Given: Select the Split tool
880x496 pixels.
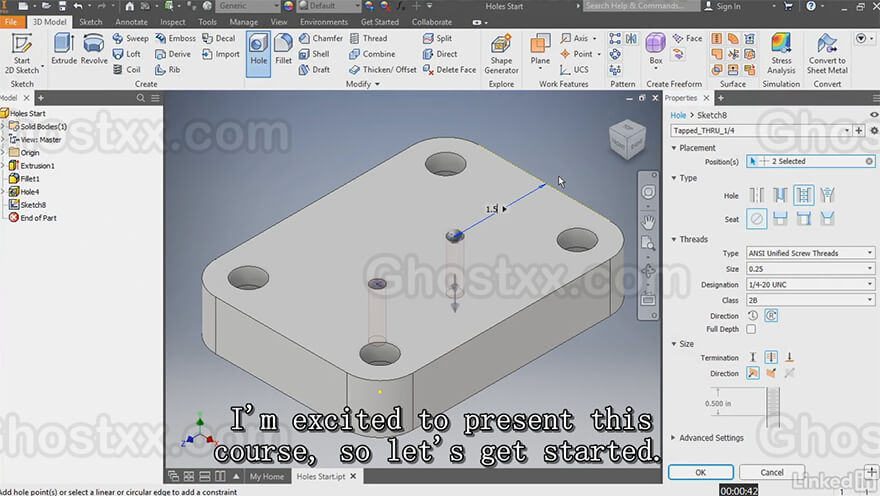Looking at the screenshot, I should (437, 38).
